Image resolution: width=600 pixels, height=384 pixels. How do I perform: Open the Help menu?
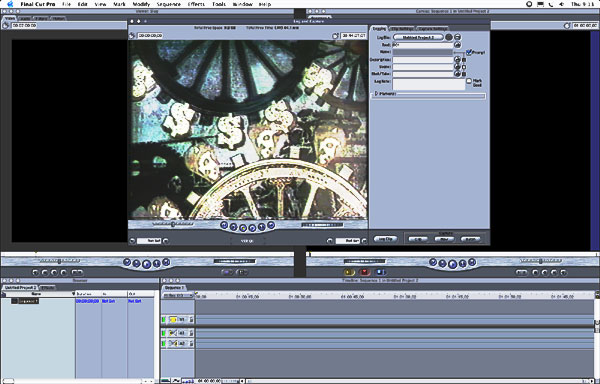(x=265, y=4)
